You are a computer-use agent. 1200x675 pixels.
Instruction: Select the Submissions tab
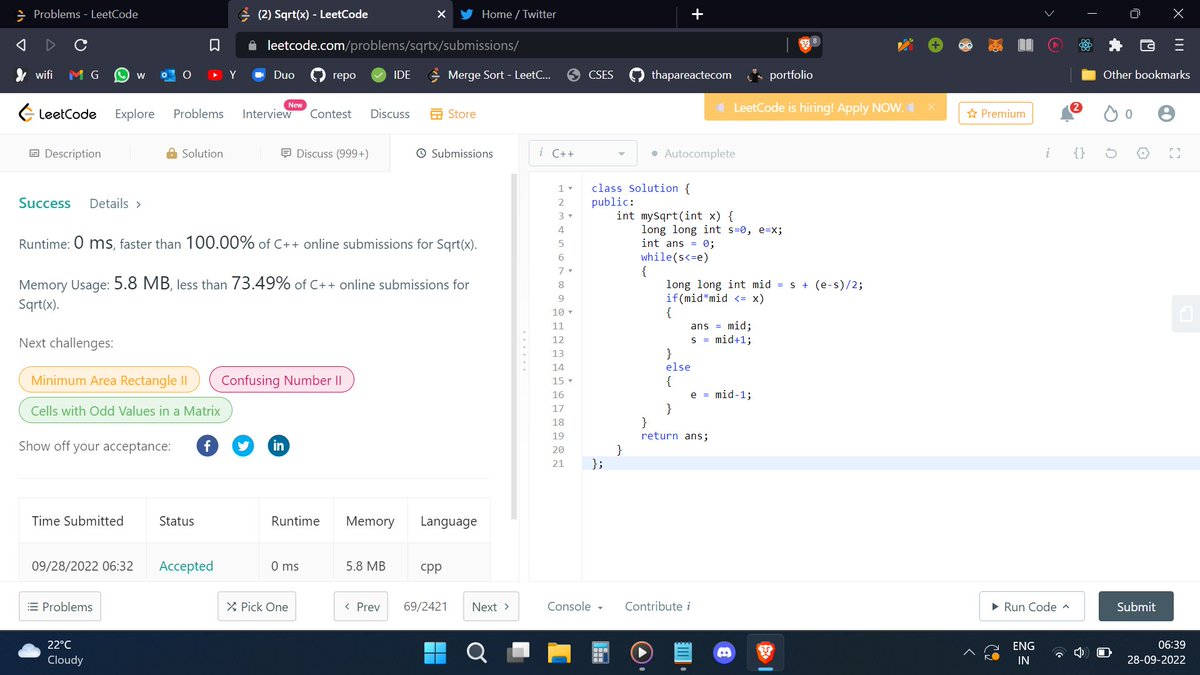pos(454,154)
